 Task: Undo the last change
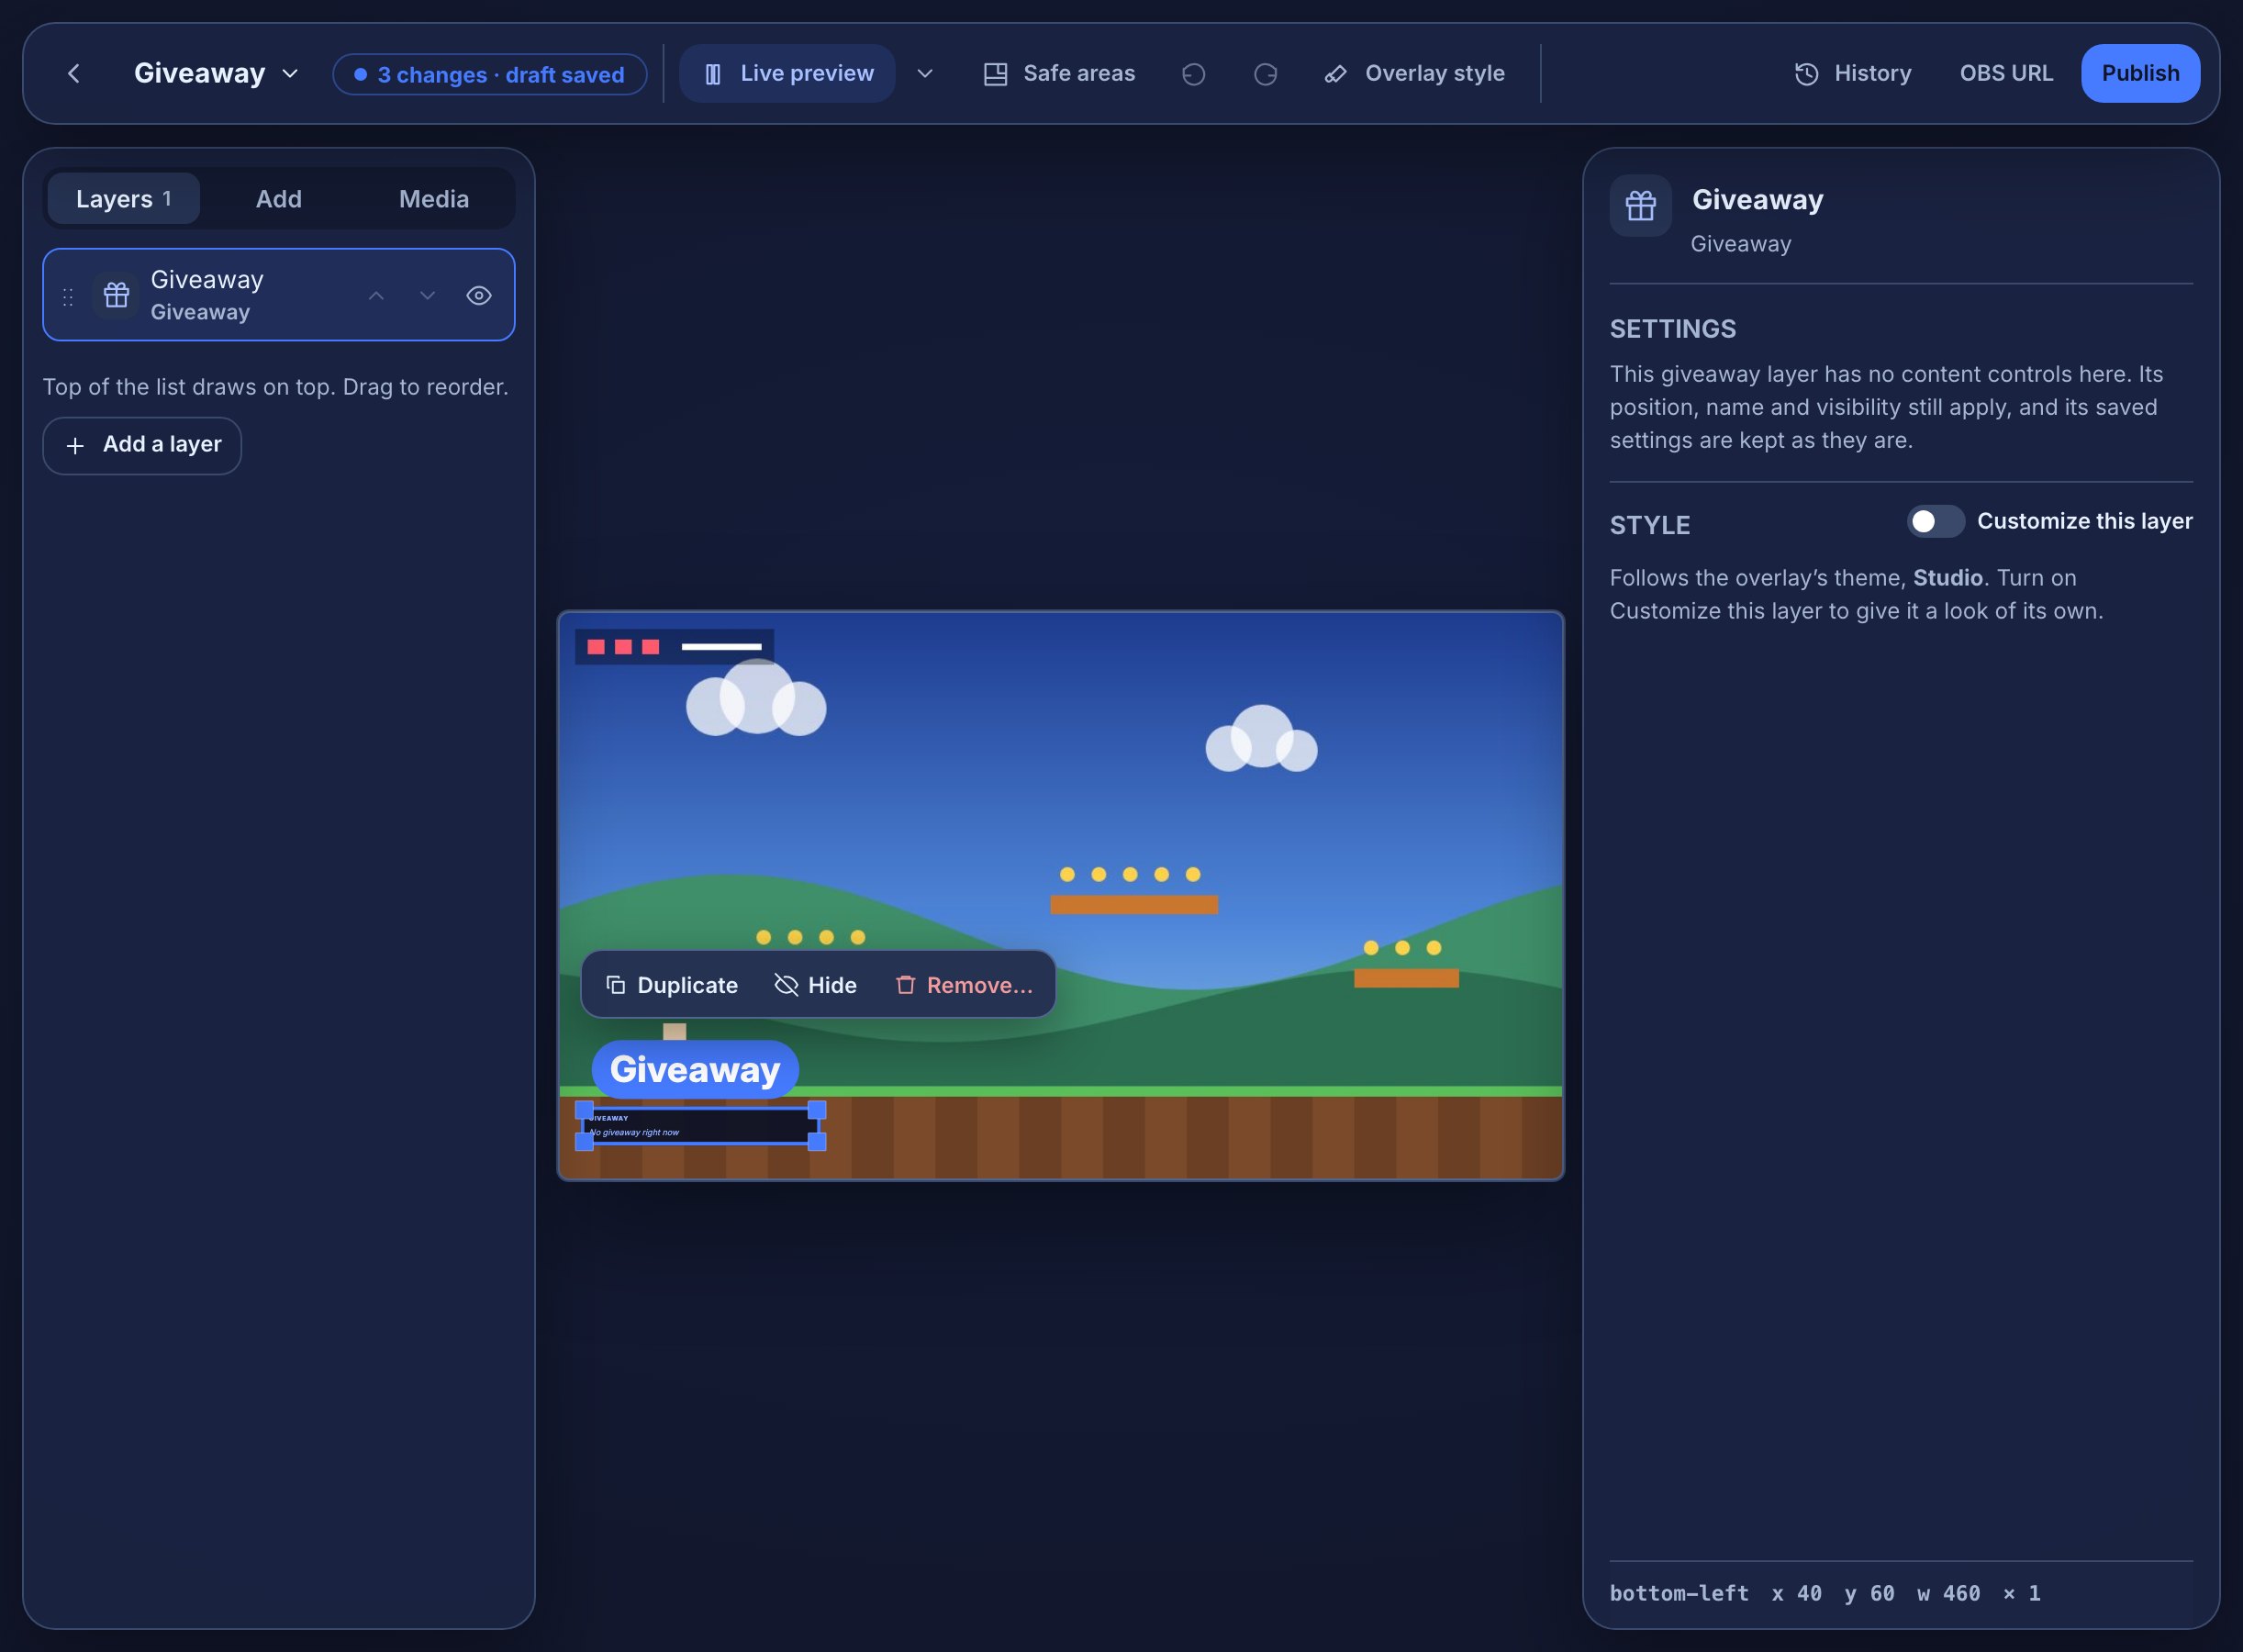point(1193,74)
